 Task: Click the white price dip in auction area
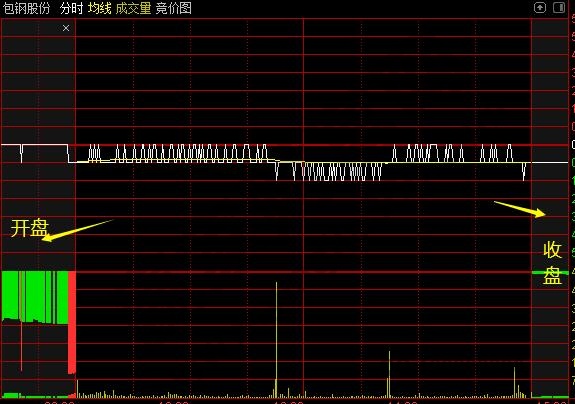click(x=21, y=154)
